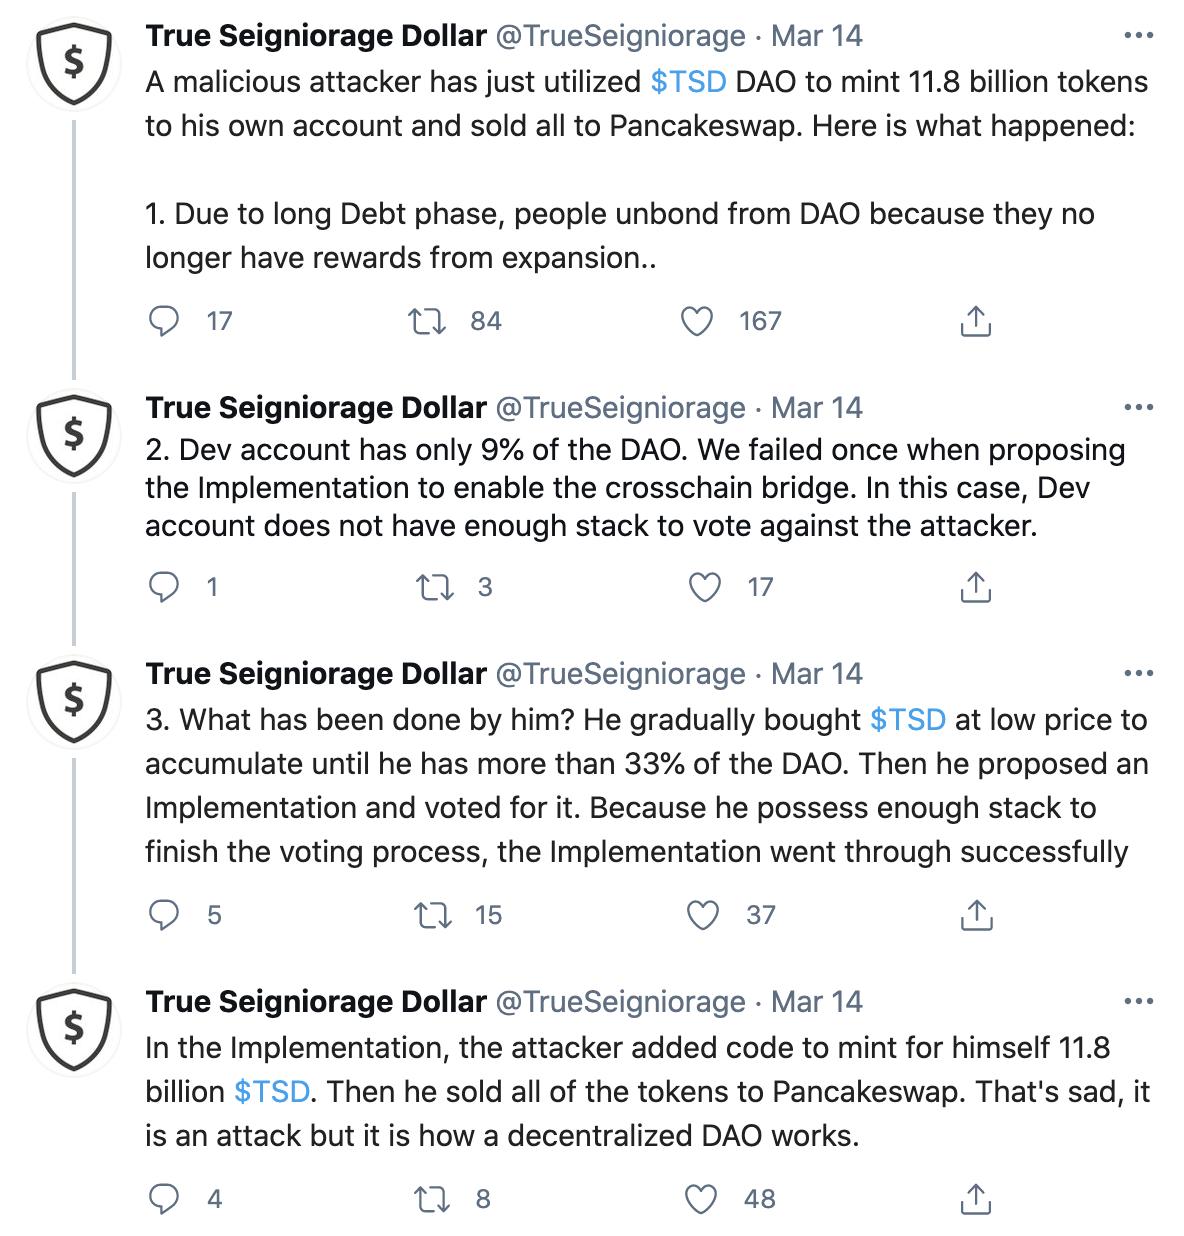The height and width of the screenshot is (1236, 1184).
Task: Open more options on the first tweet
Action: [x=1138, y=36]
